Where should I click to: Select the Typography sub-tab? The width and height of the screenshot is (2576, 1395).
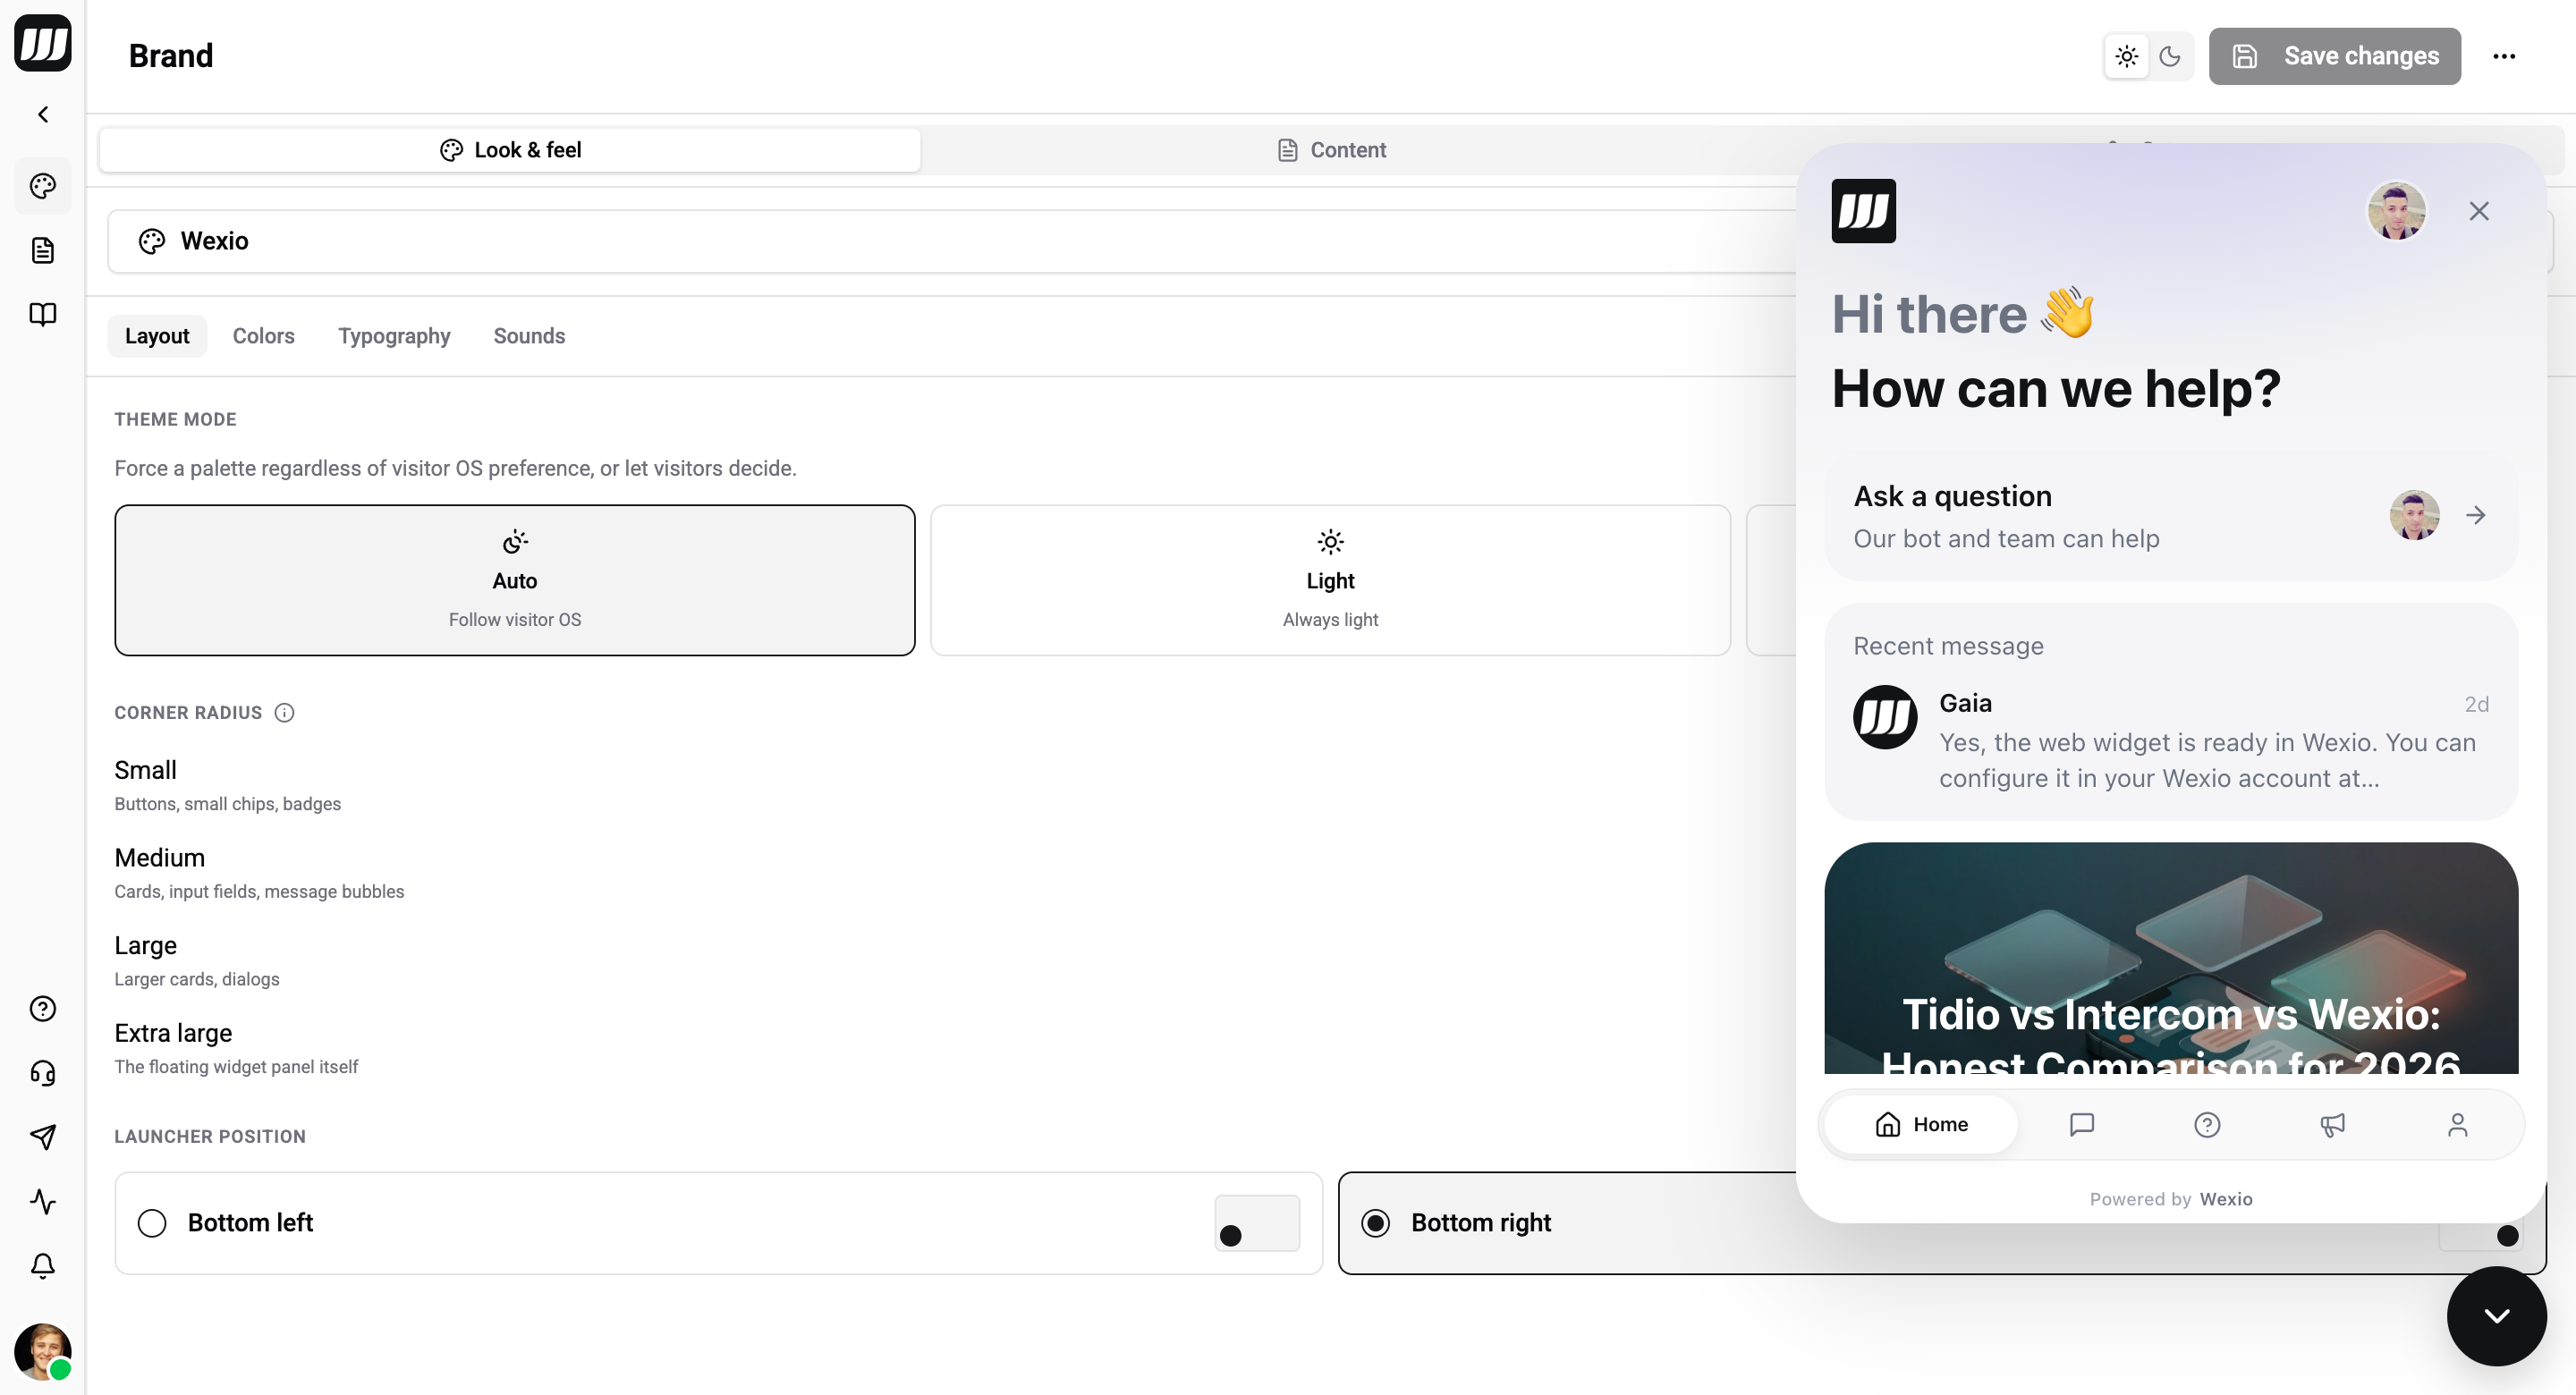(394, 336)
